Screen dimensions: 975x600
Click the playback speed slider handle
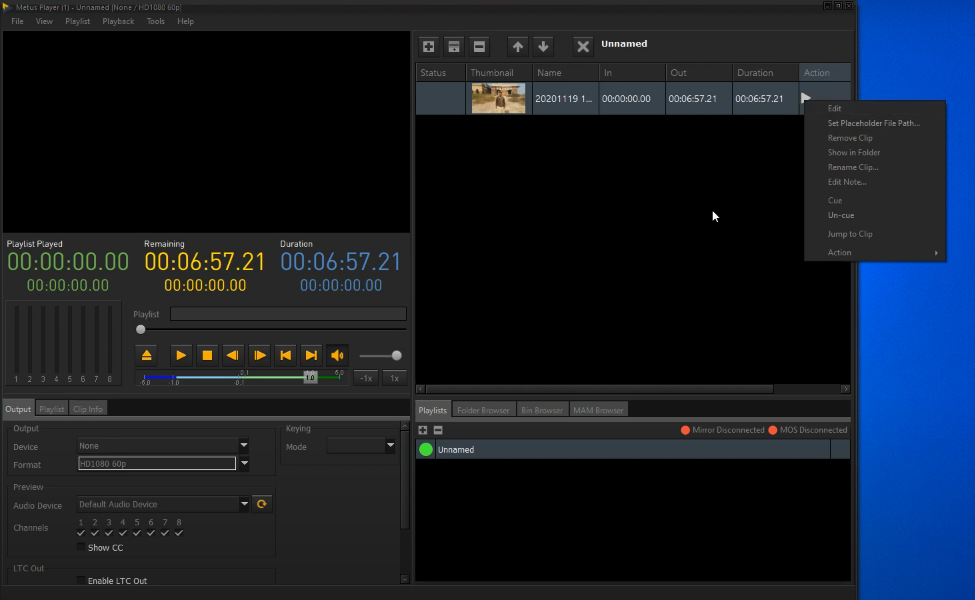click(x=310, y=377)
